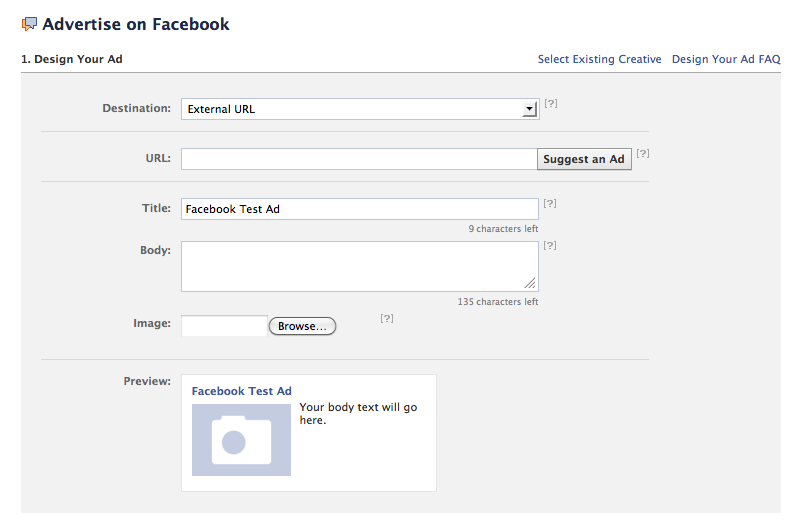803x521 pixels.
Task: Grab the Body textarea resize handle
Action: click(x=530, y=283)
